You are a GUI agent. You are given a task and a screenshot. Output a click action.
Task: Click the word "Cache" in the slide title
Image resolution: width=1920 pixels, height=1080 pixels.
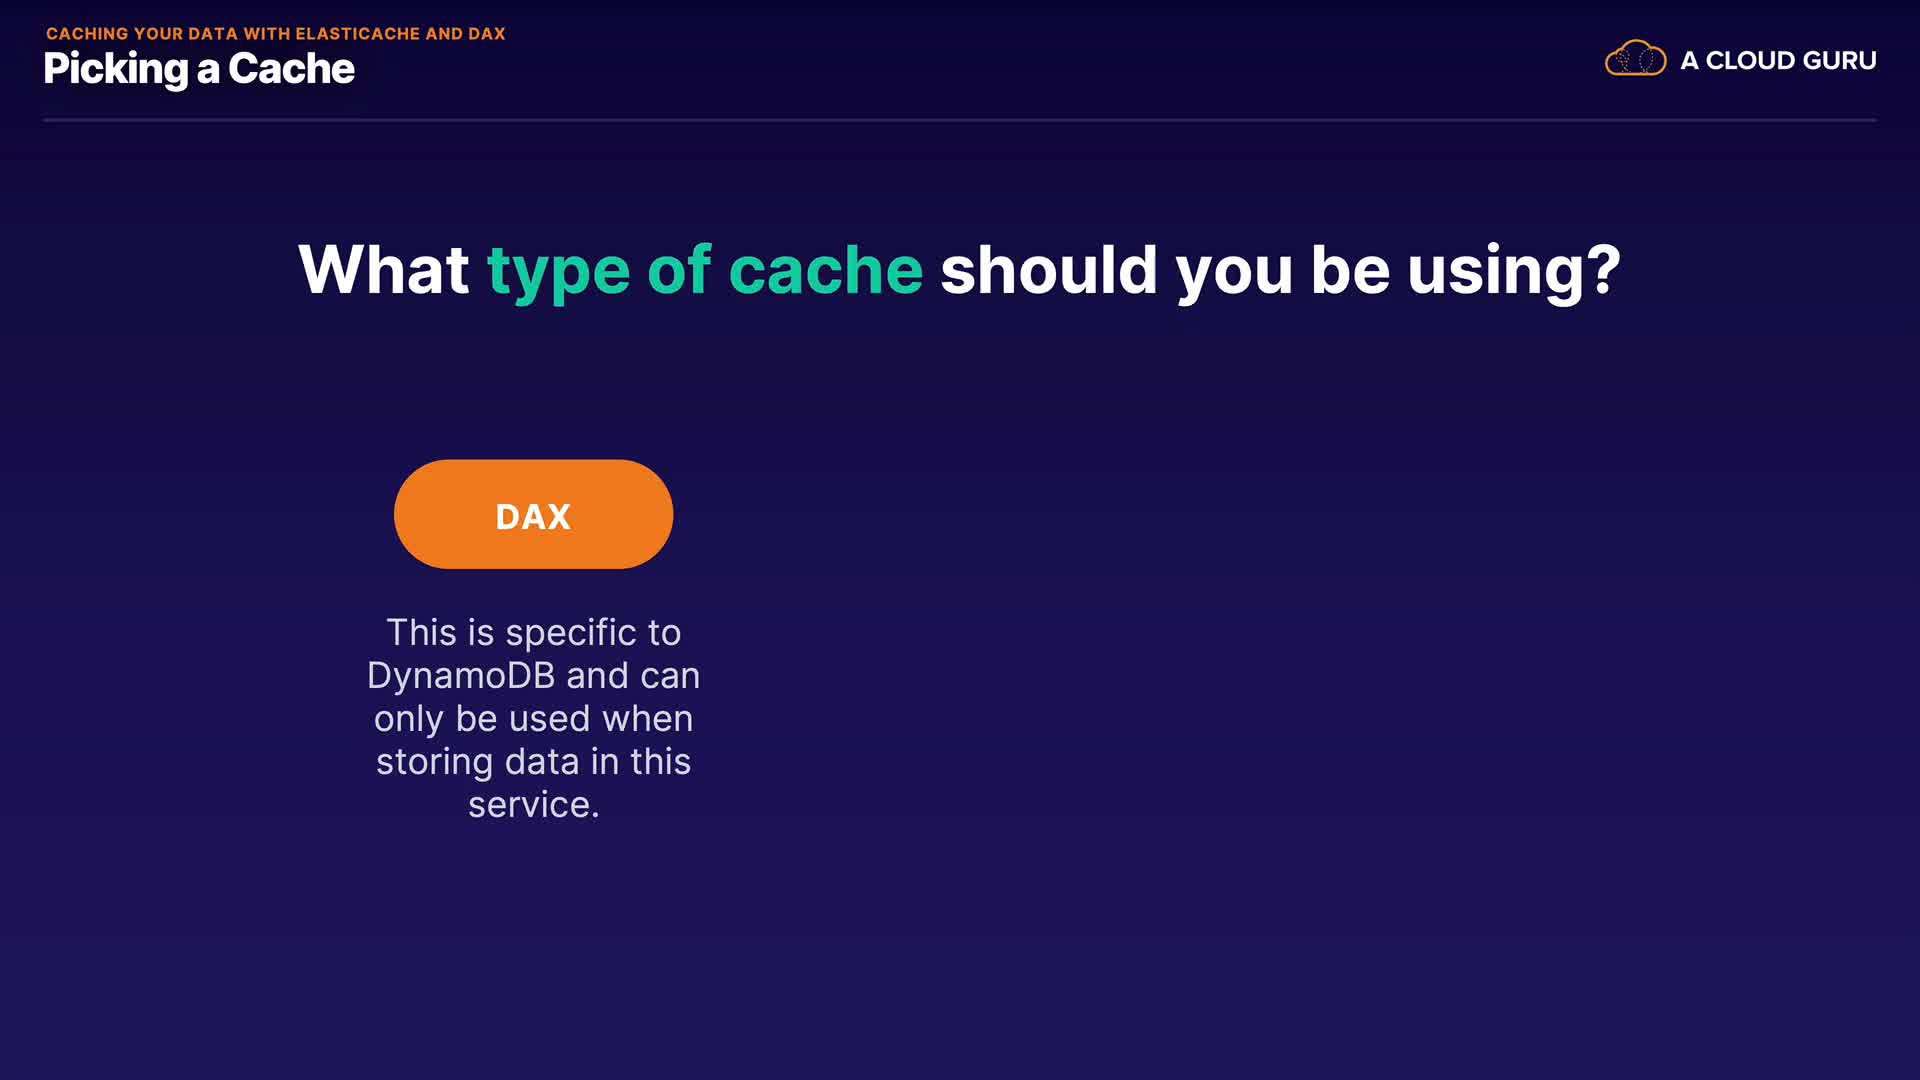(291, 69)
